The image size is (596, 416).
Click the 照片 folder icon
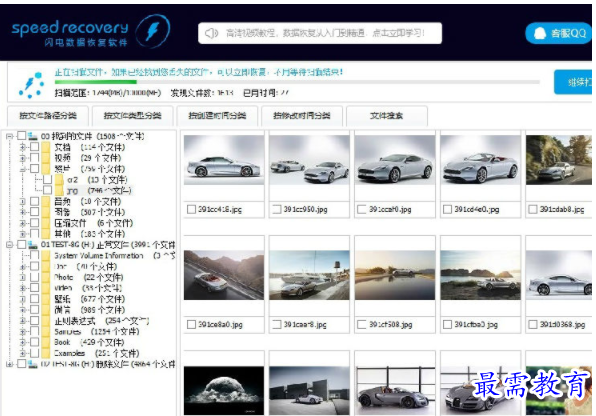coord(46,168)
